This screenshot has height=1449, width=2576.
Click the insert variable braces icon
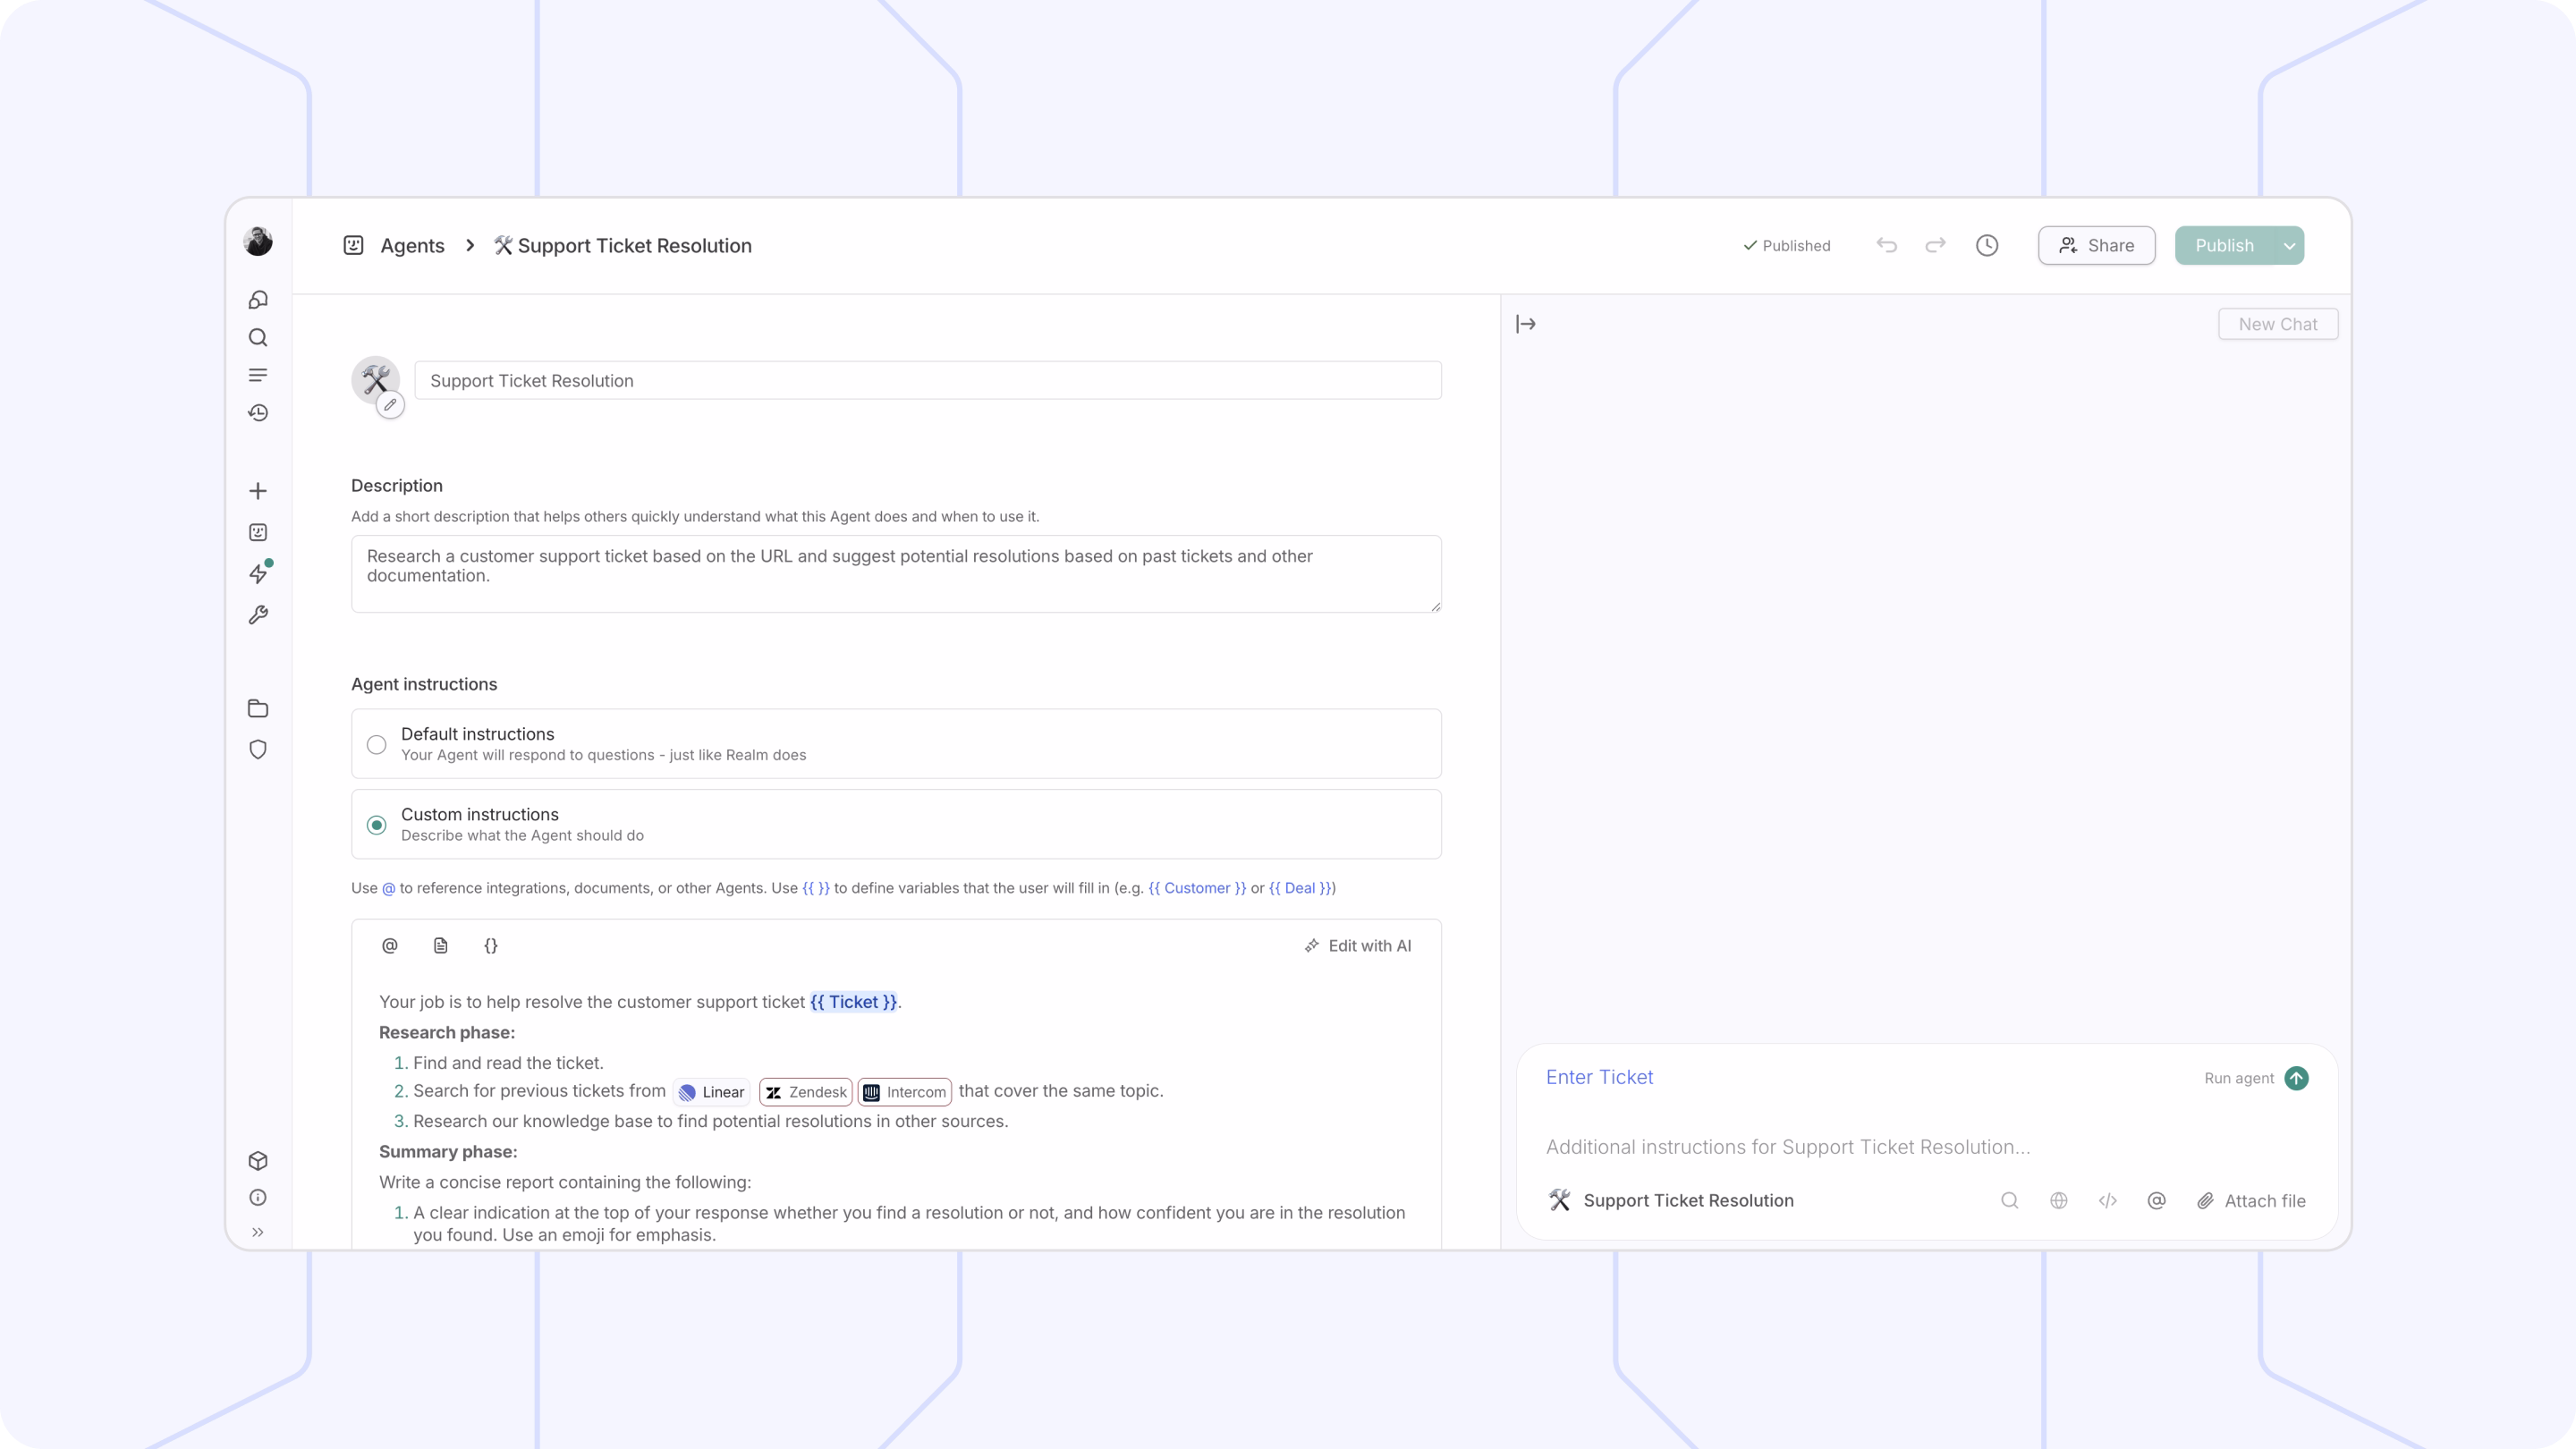coord(491,946)
